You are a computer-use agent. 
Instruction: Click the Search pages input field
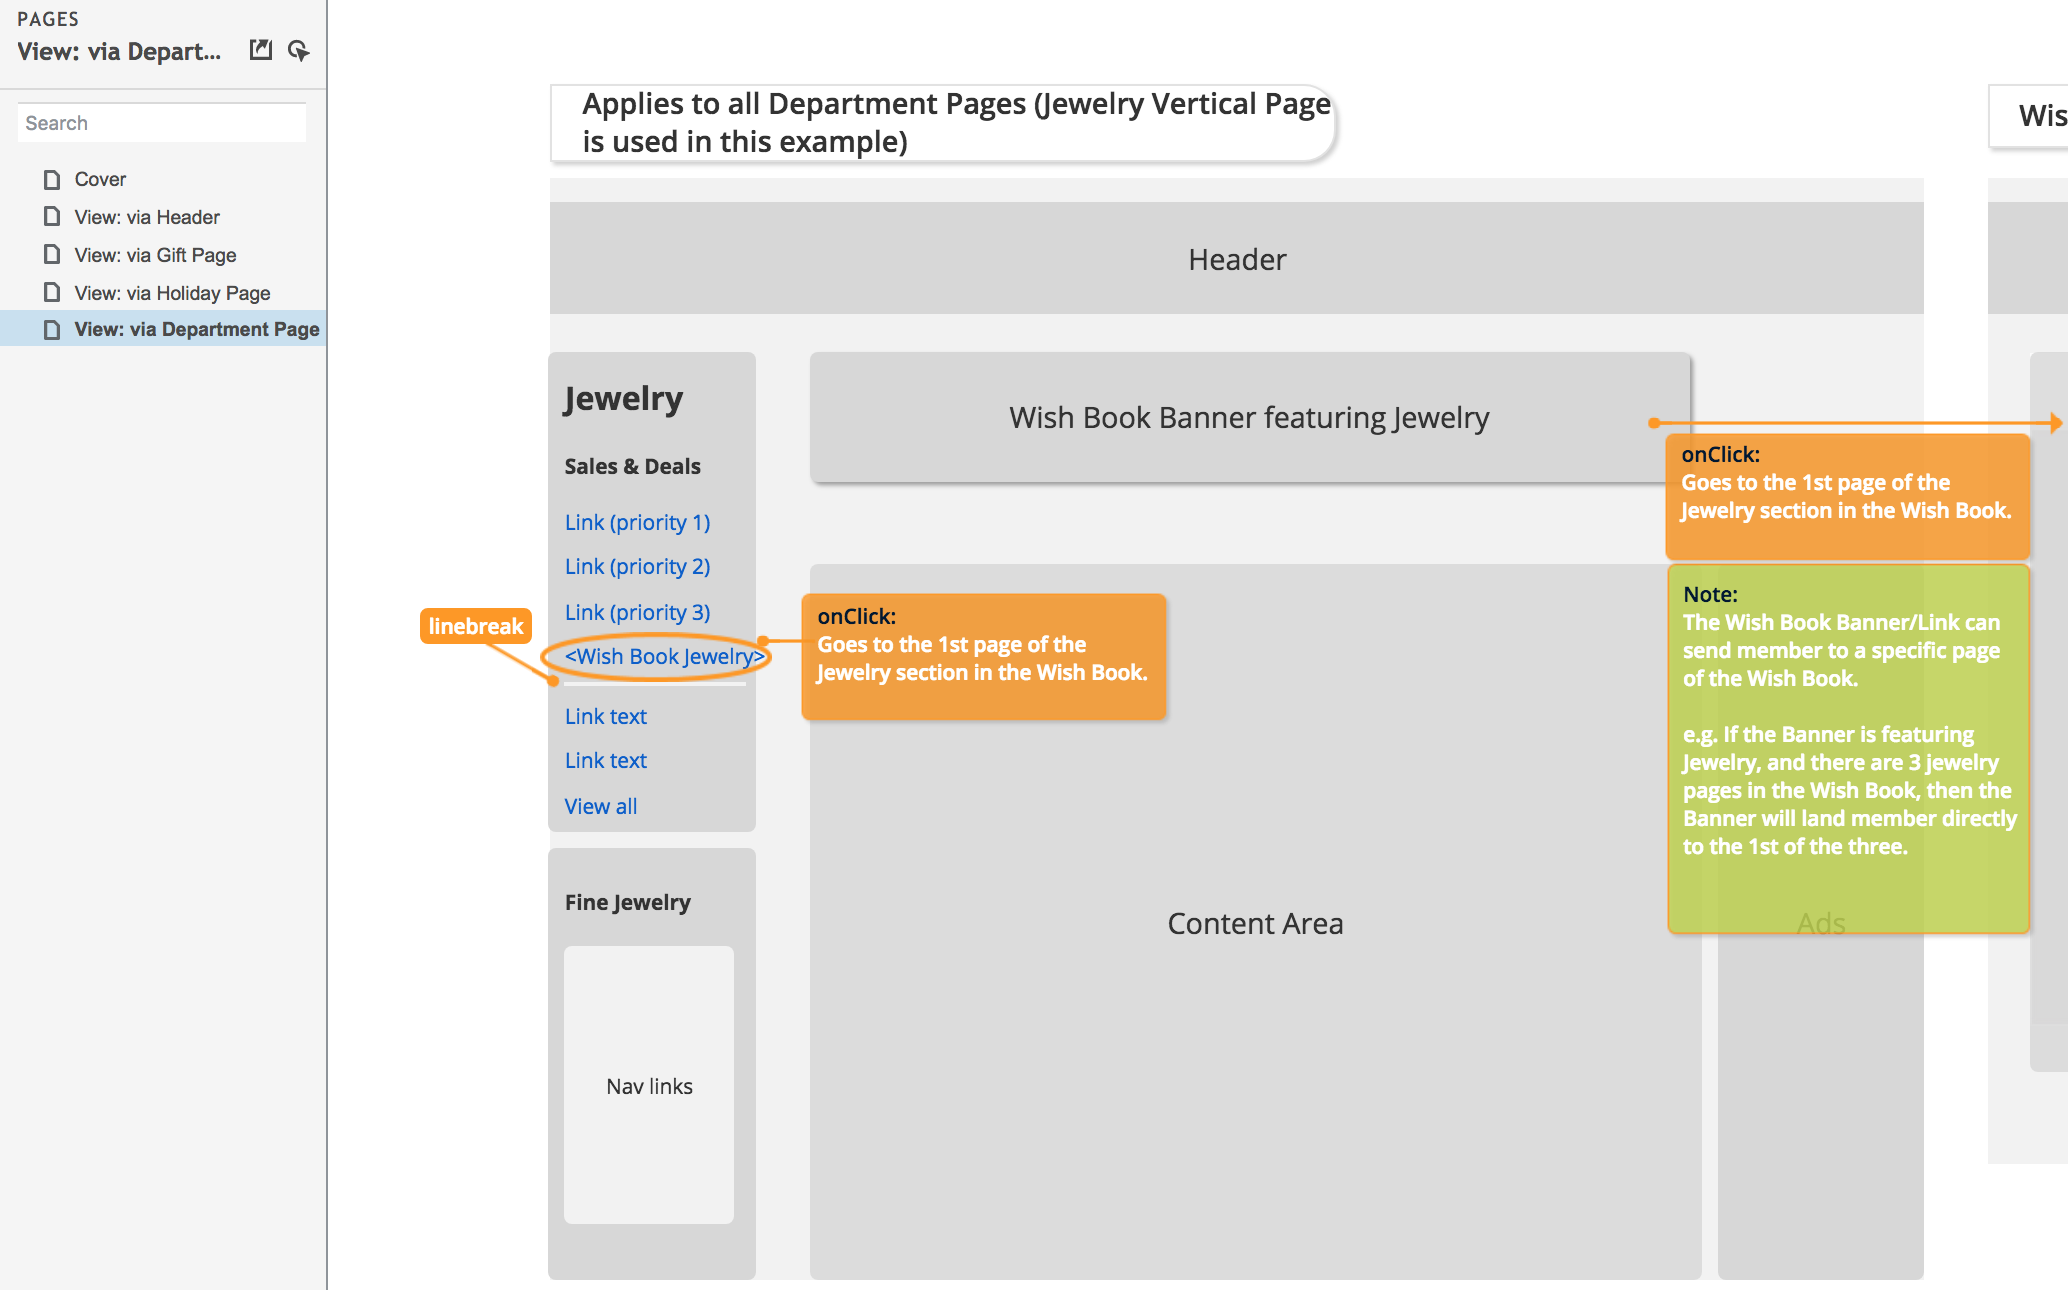coord(161,123)
